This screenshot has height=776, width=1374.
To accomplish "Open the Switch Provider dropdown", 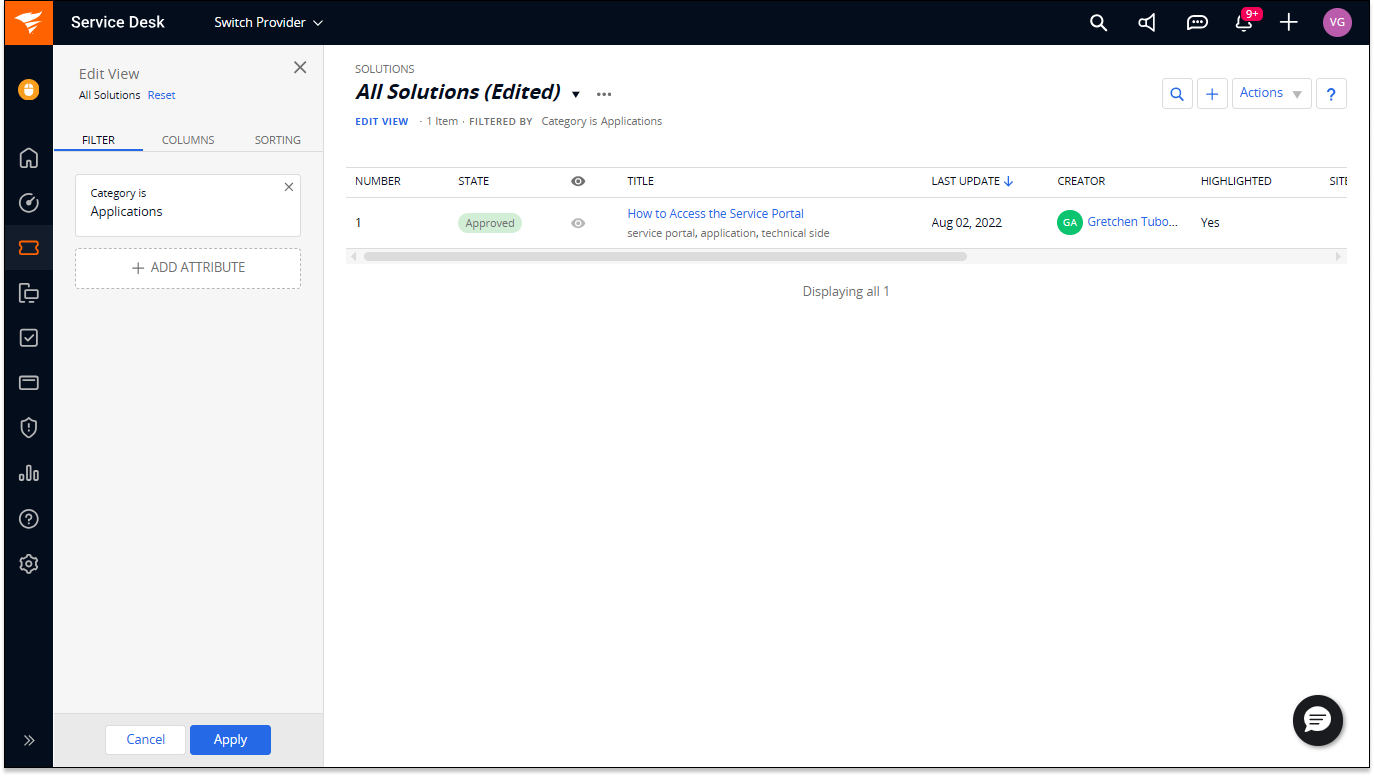I will pyautogui.click(x=269, y=22).
